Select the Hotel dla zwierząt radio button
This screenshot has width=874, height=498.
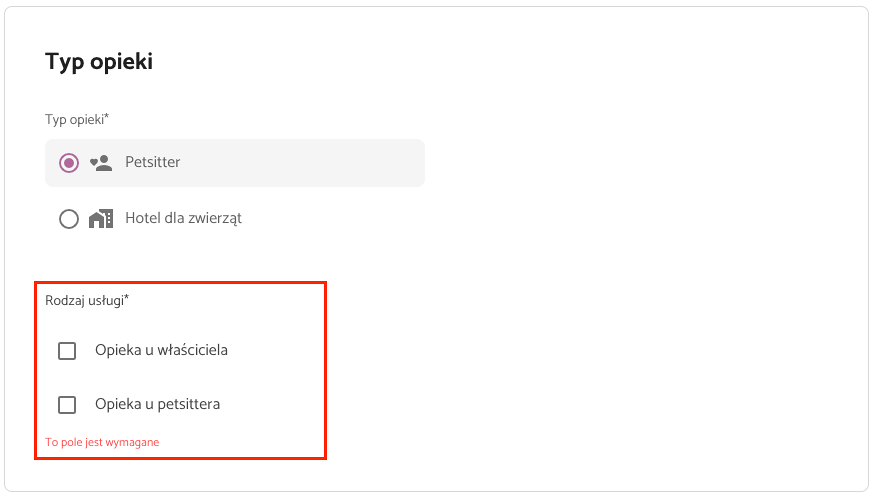click(69, 219)
